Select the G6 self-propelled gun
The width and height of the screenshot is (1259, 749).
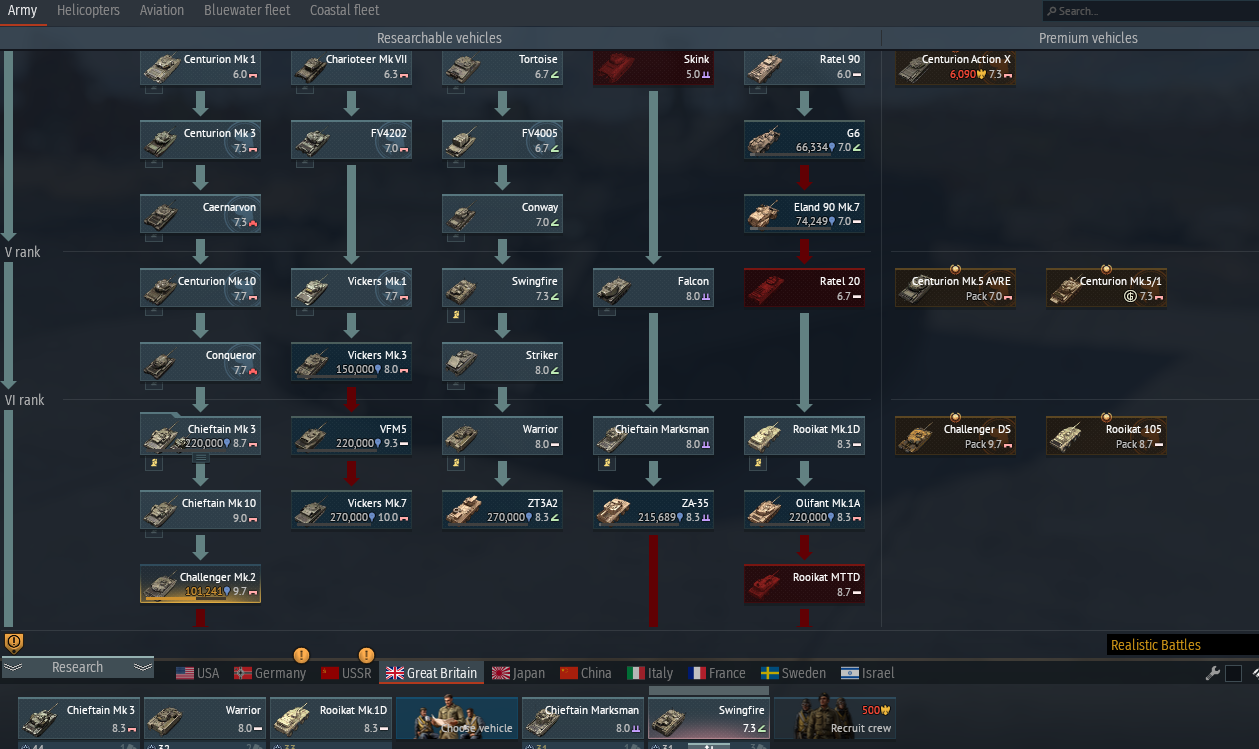(804, 140)
